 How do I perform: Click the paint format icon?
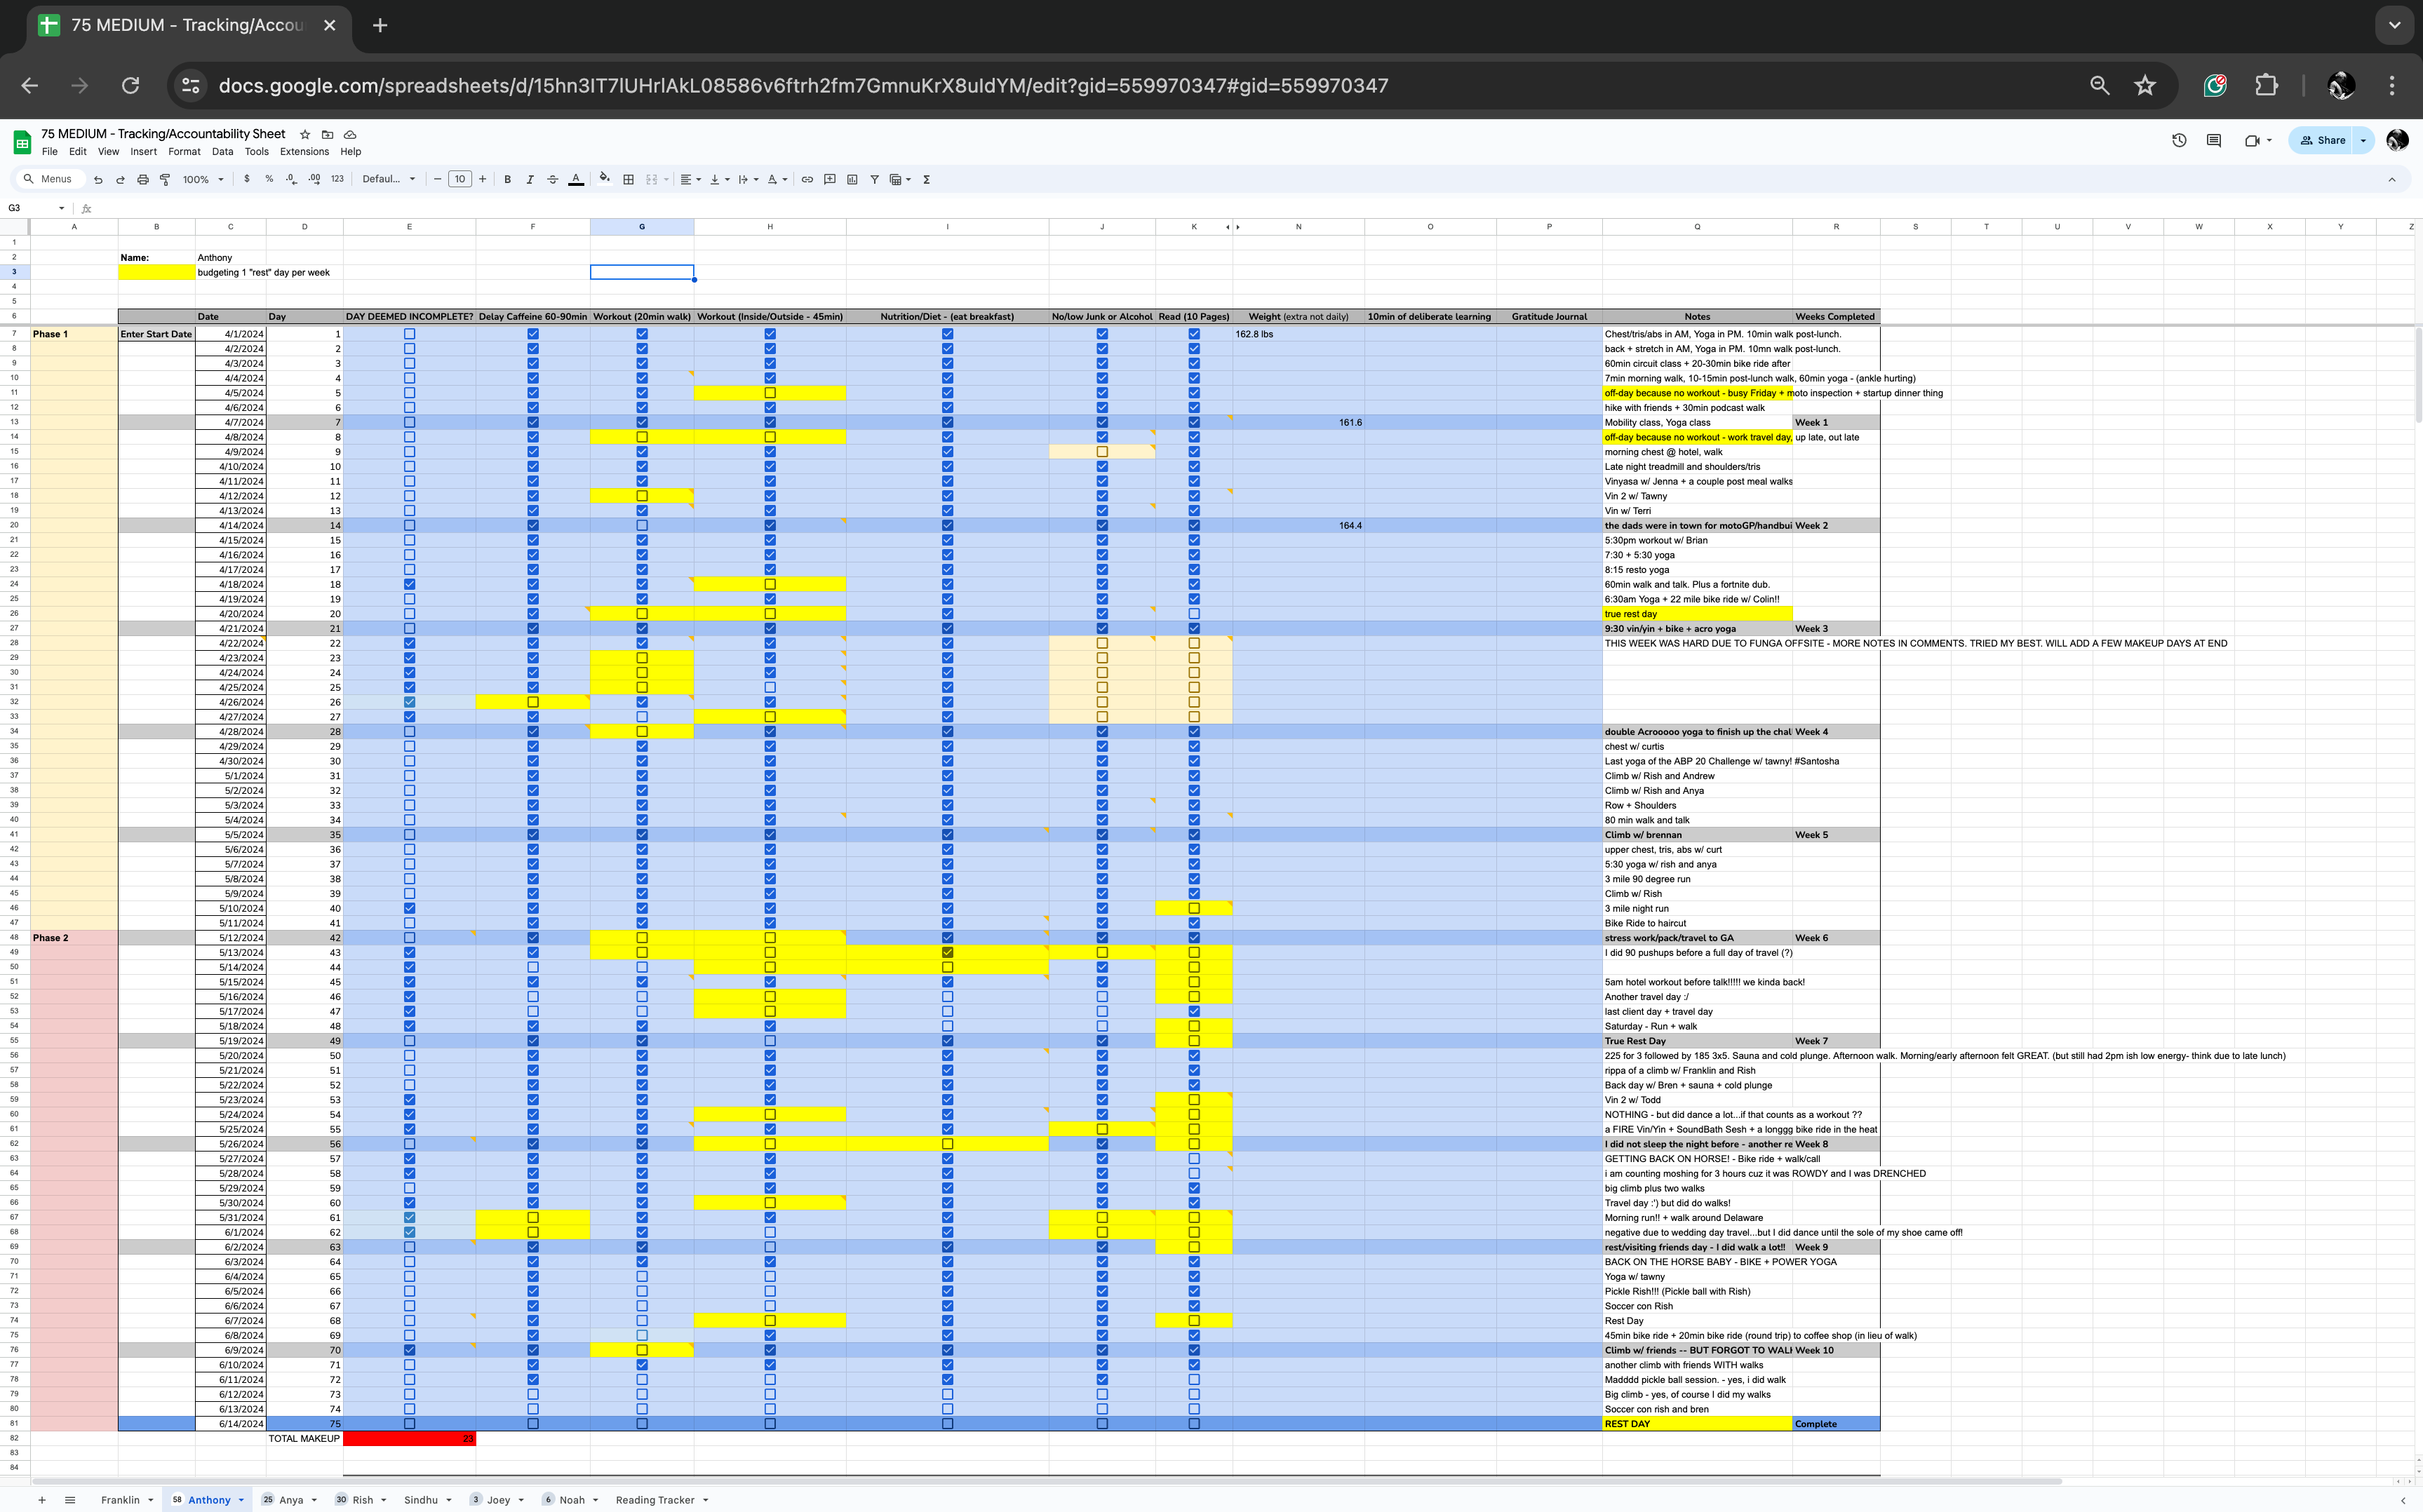[x=165, y=180]
